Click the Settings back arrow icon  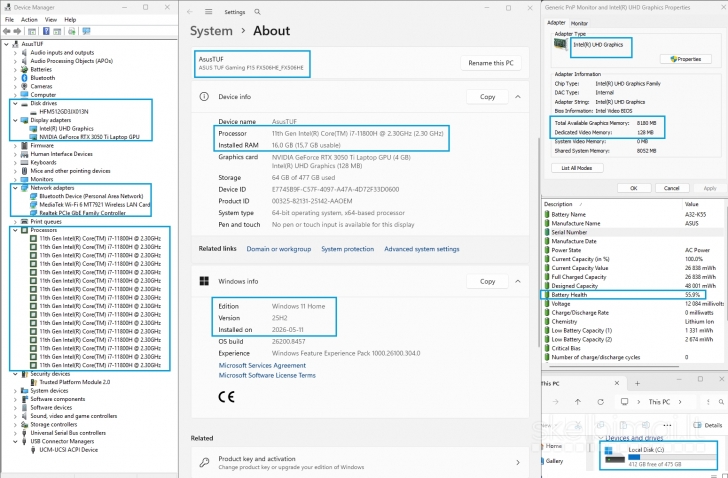coord(189,12)
